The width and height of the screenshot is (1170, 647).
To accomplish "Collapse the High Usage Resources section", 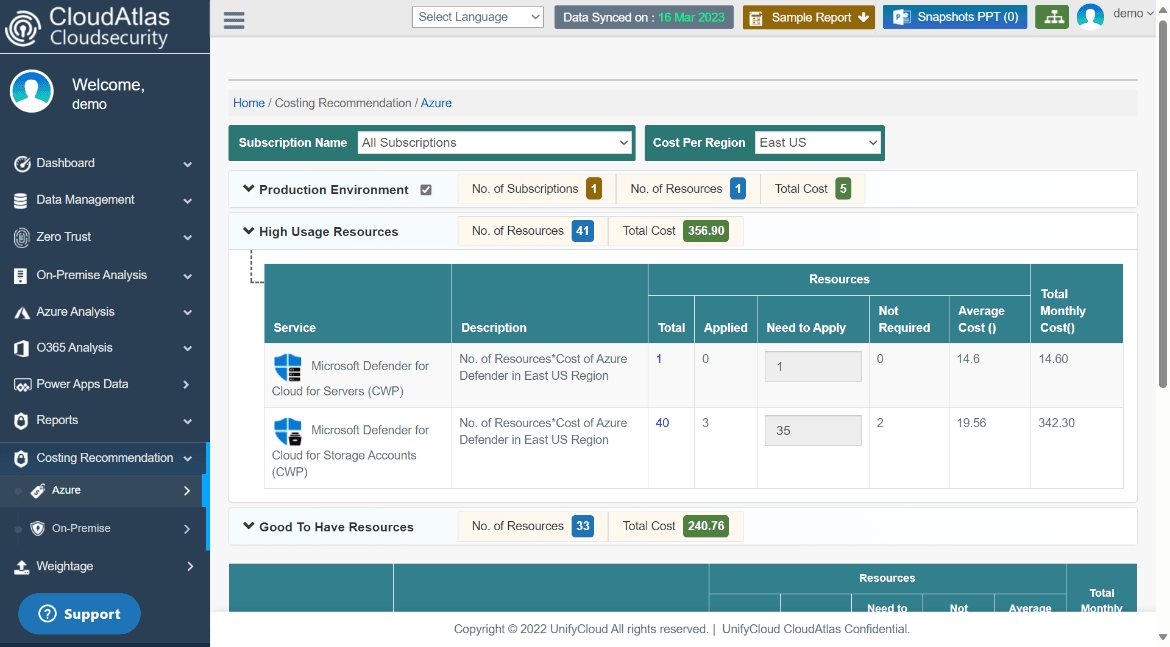I will point(248,231).
